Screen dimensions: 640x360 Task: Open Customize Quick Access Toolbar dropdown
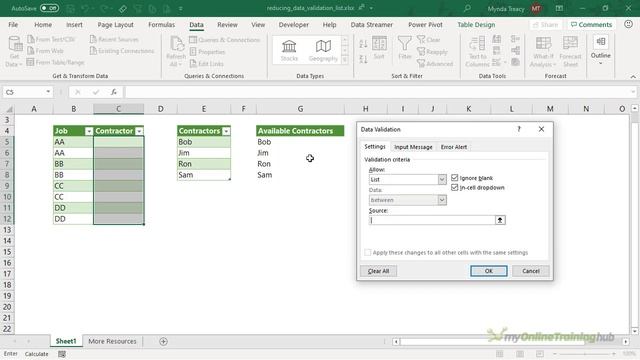click(180, 8)
